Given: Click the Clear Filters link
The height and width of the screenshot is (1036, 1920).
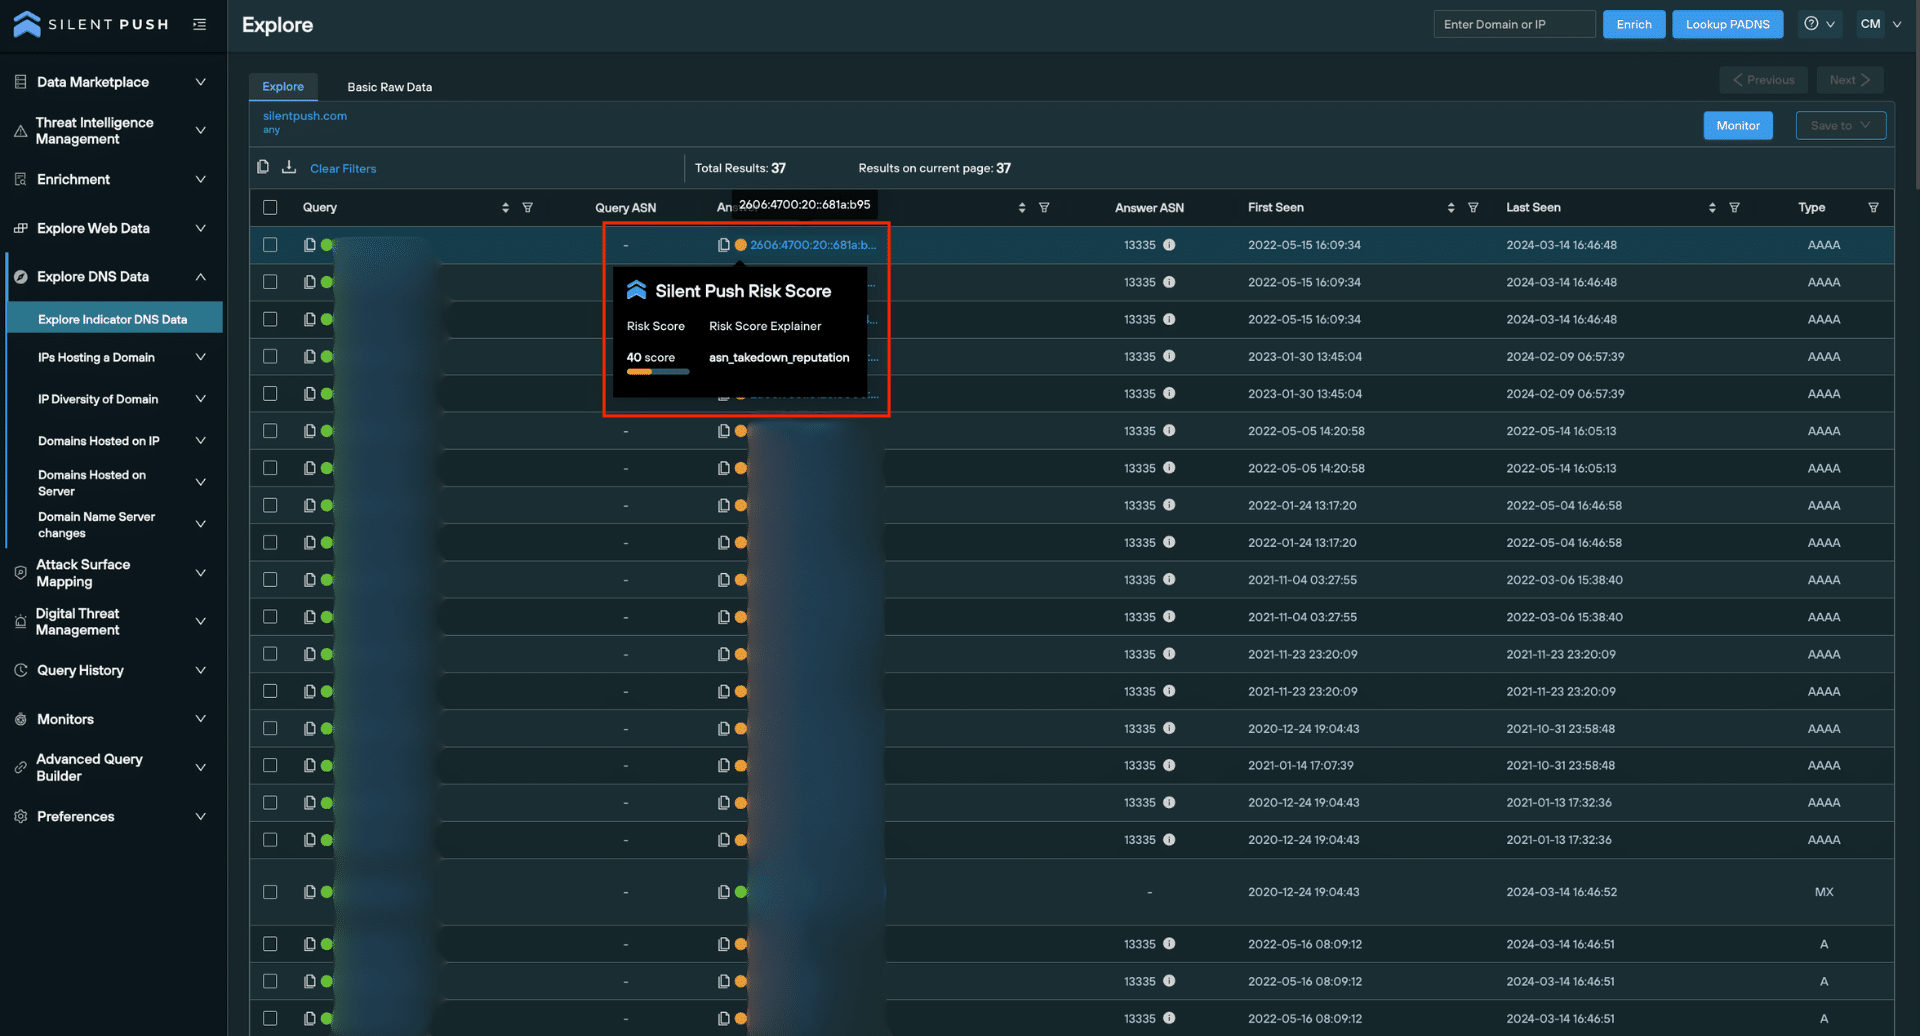Looking at the screenshot, I should (x=343, y=169).
